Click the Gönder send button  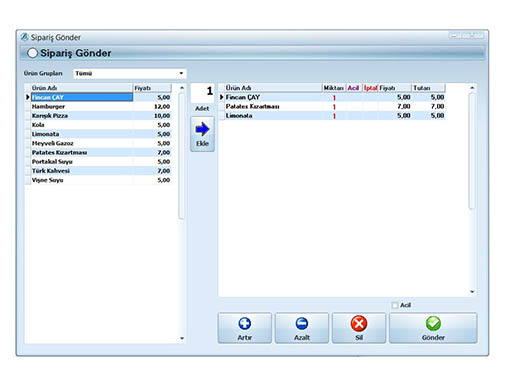(433, 328)
